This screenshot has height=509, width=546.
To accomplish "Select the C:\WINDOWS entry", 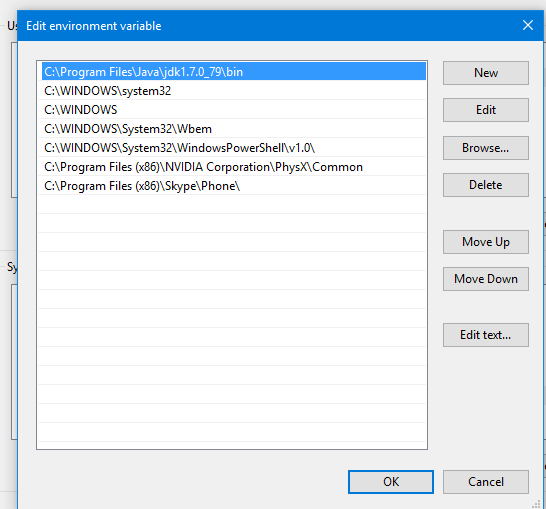I will (234, 110).
